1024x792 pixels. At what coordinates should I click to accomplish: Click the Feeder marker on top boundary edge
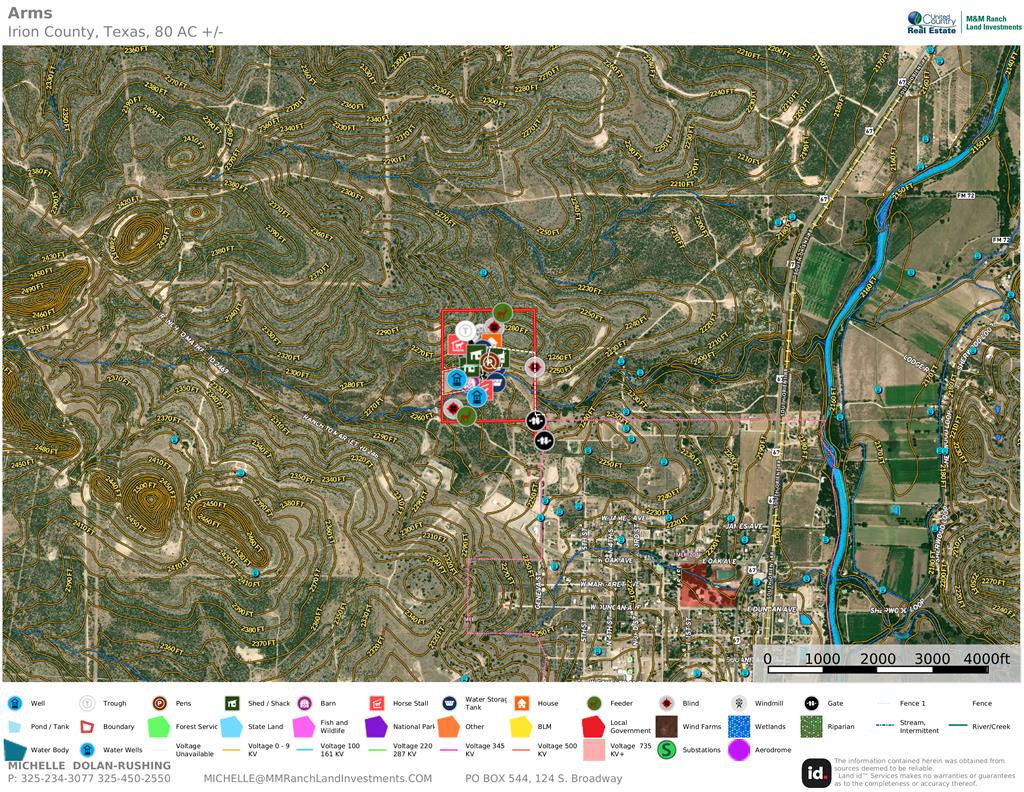502,311
